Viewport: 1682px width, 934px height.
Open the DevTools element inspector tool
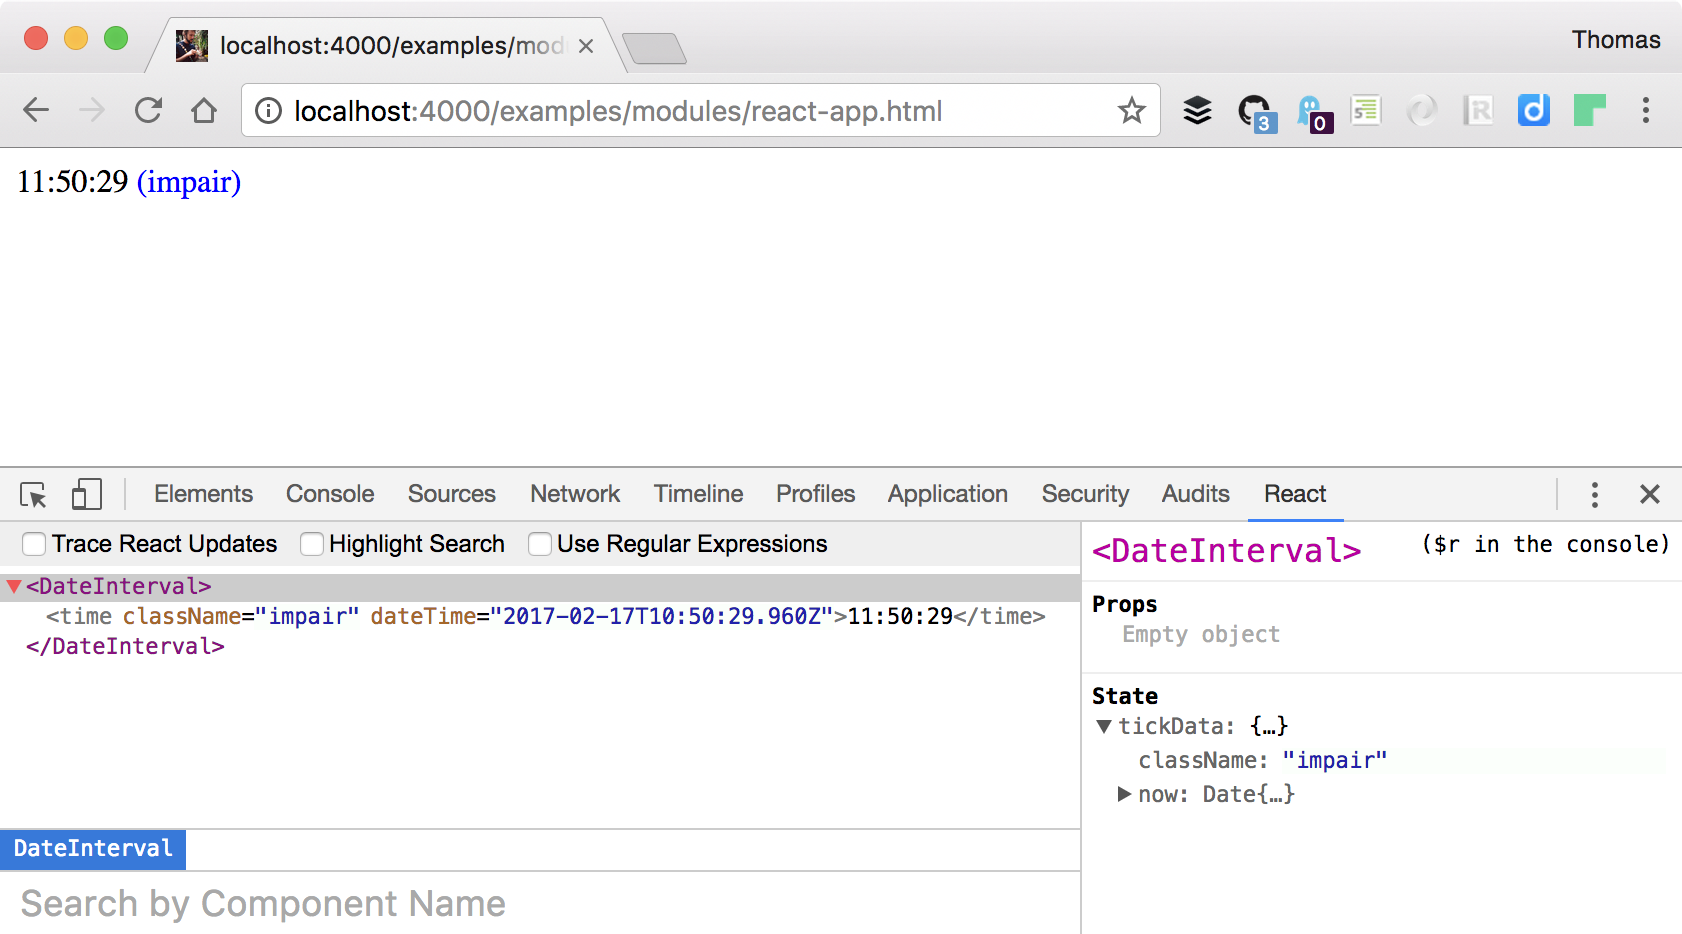32,494
